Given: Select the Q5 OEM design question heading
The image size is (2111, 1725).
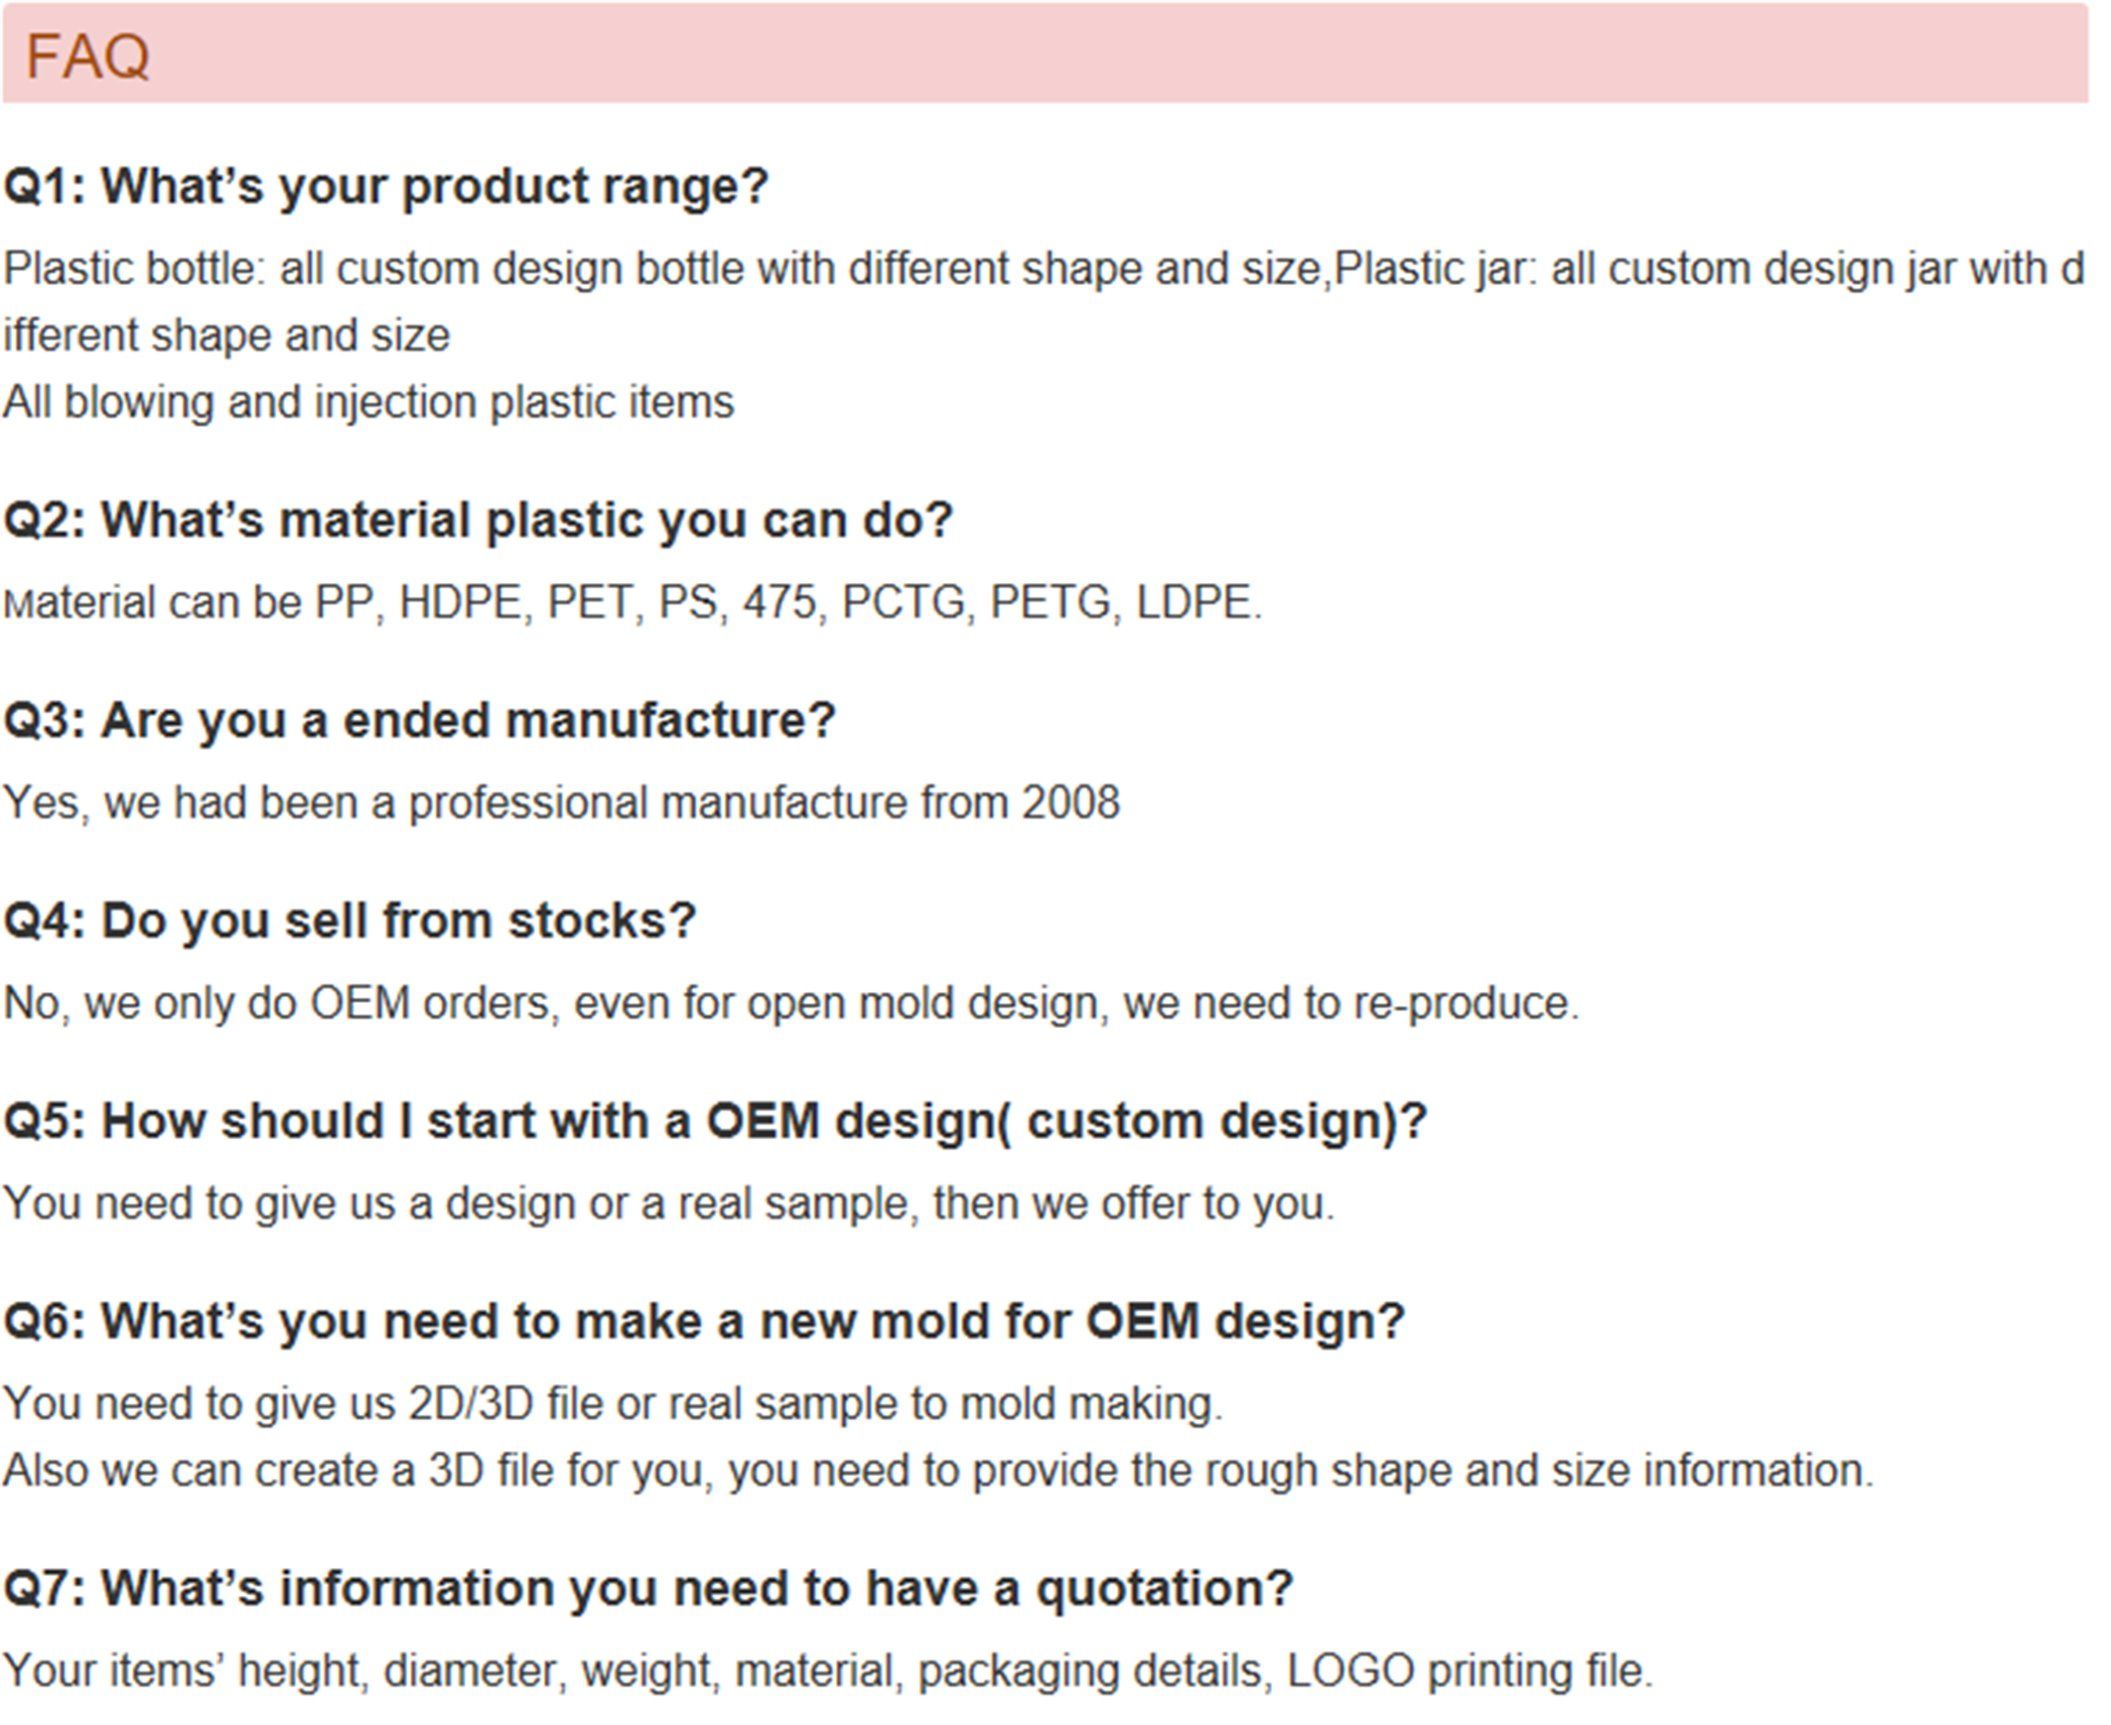Looking at the screenshot, I should point(715,1122).
